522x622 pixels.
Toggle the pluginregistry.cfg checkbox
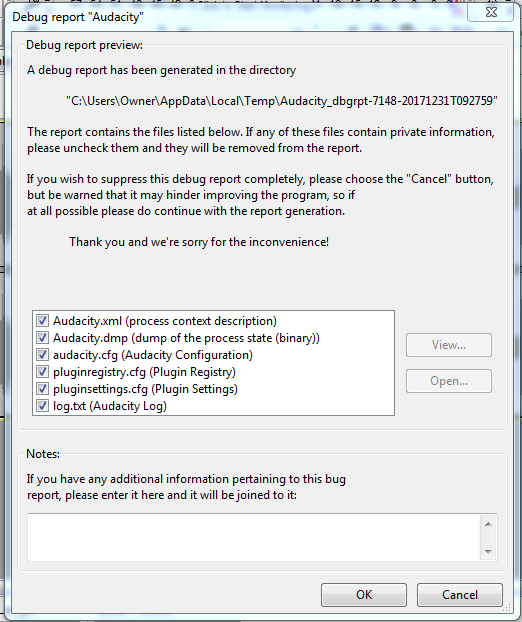click(x=42, y=372)
